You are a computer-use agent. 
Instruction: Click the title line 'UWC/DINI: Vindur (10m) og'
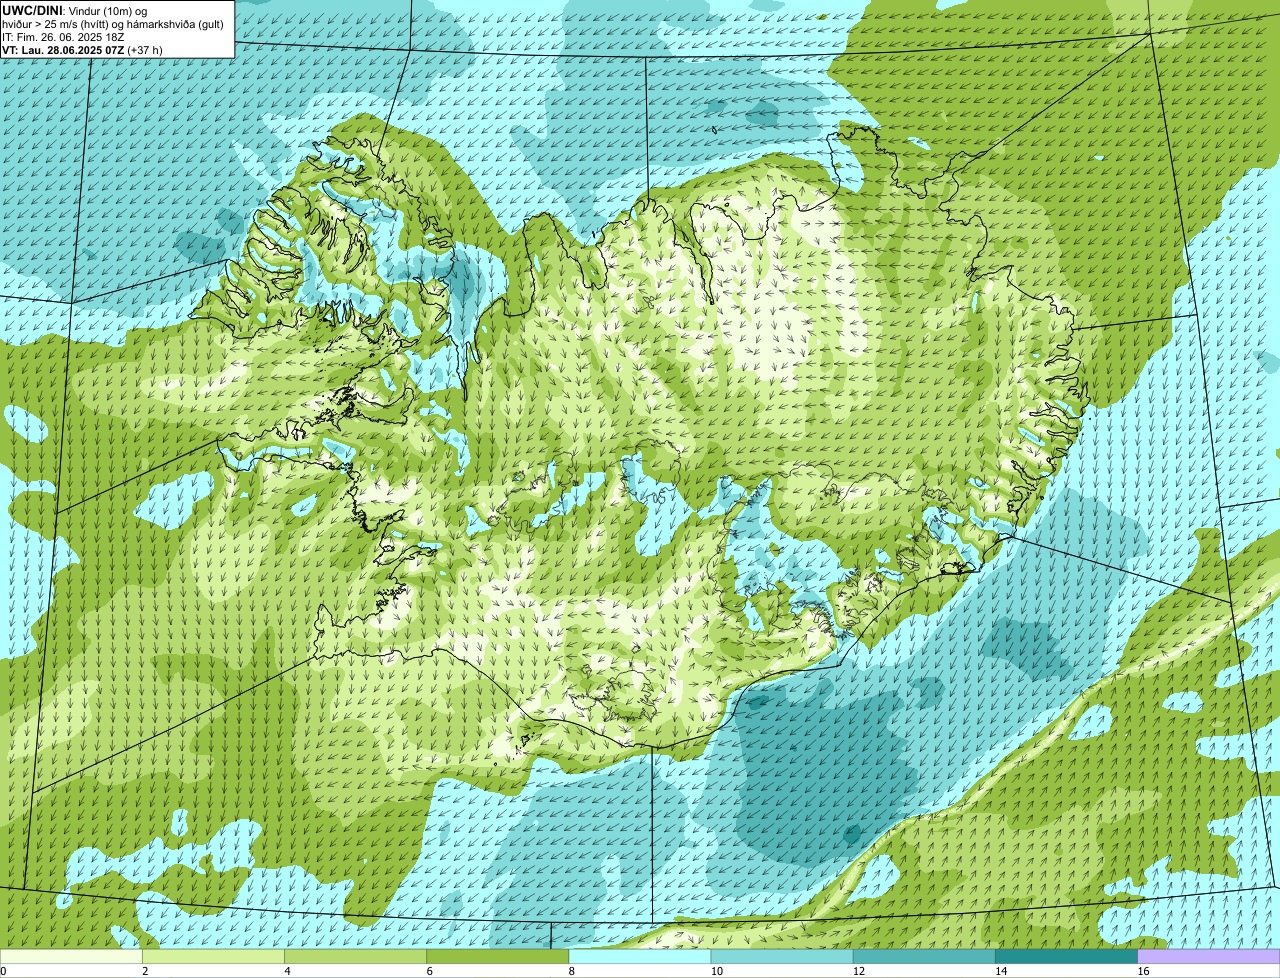75,10
